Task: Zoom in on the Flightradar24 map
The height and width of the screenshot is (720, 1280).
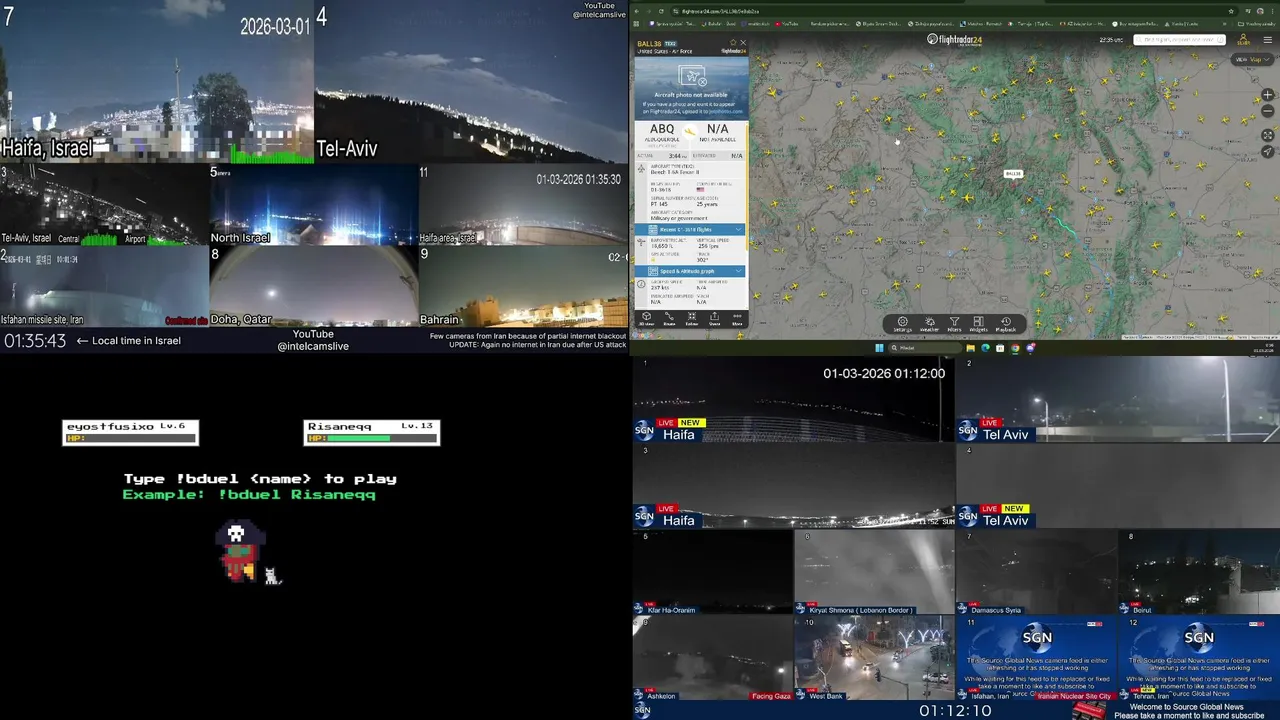Action: click(1268, 95)
